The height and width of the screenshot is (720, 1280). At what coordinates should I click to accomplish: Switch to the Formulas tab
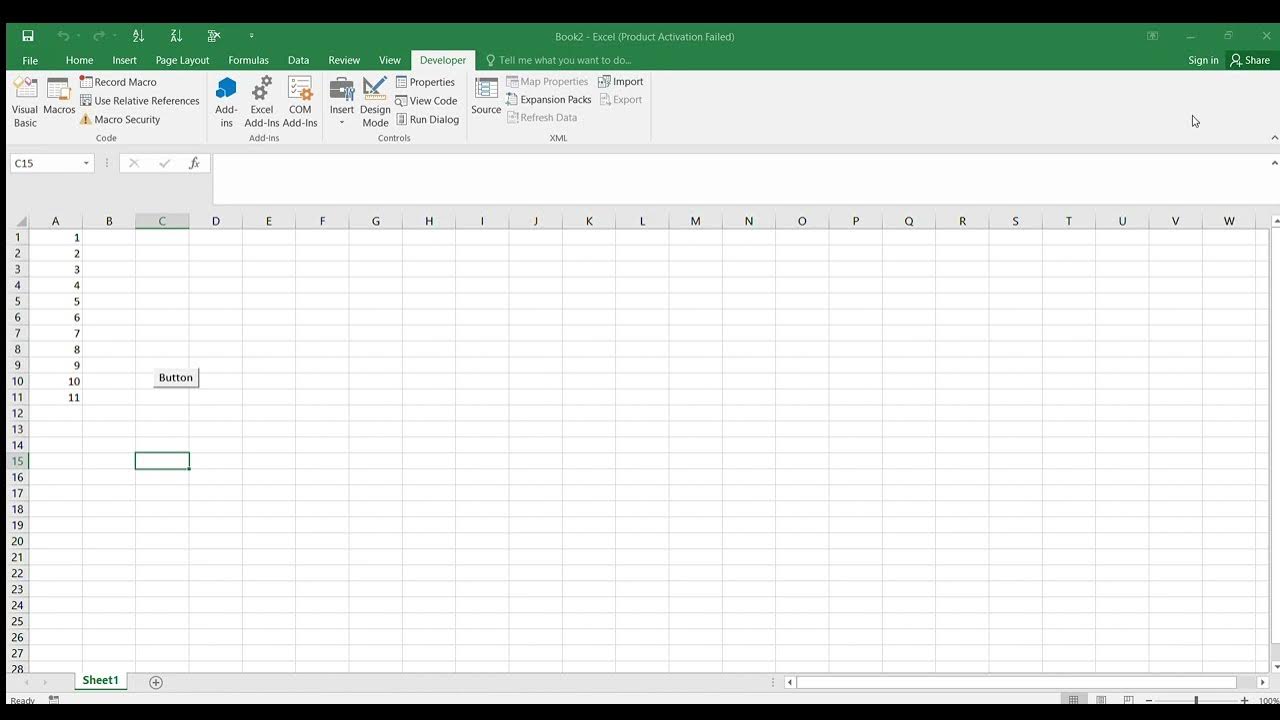click(248, 60)
